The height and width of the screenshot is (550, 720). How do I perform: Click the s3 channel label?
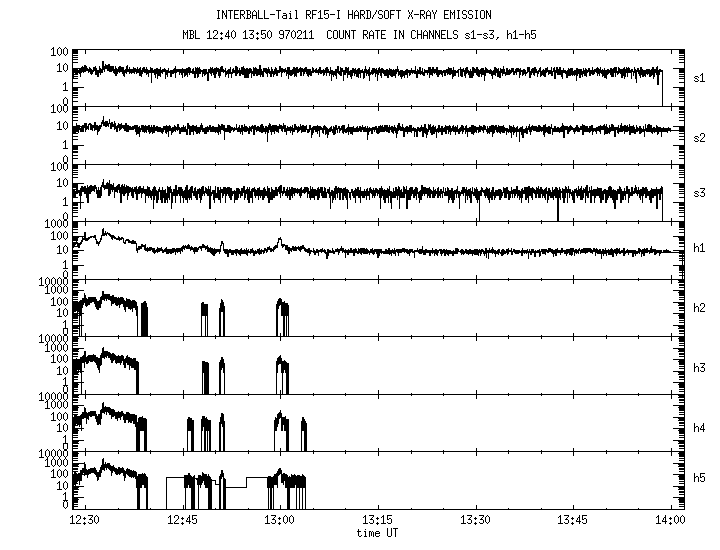(x=700, y=192)
